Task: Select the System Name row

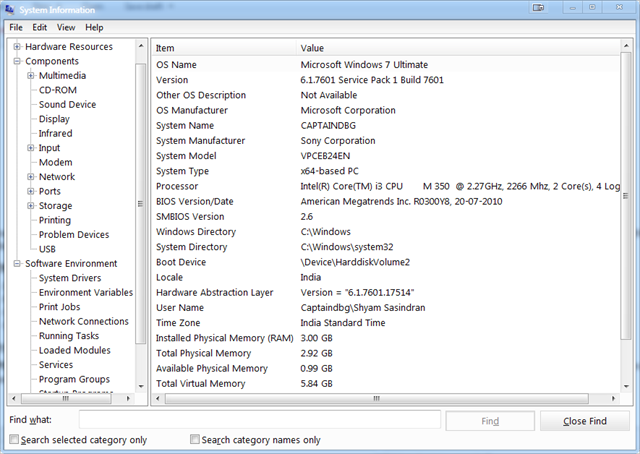Action: click(x=386, y=126)
